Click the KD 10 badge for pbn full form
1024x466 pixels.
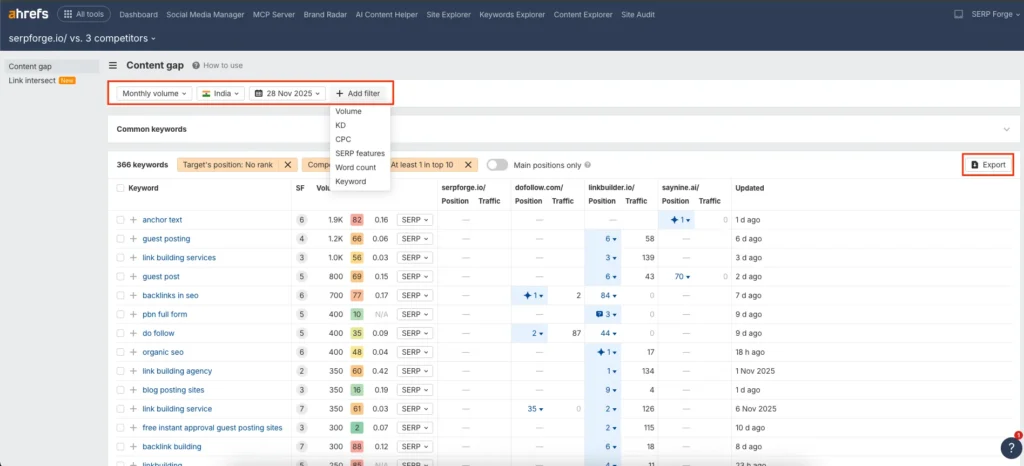pyautogui.click(x=357, y=315)
